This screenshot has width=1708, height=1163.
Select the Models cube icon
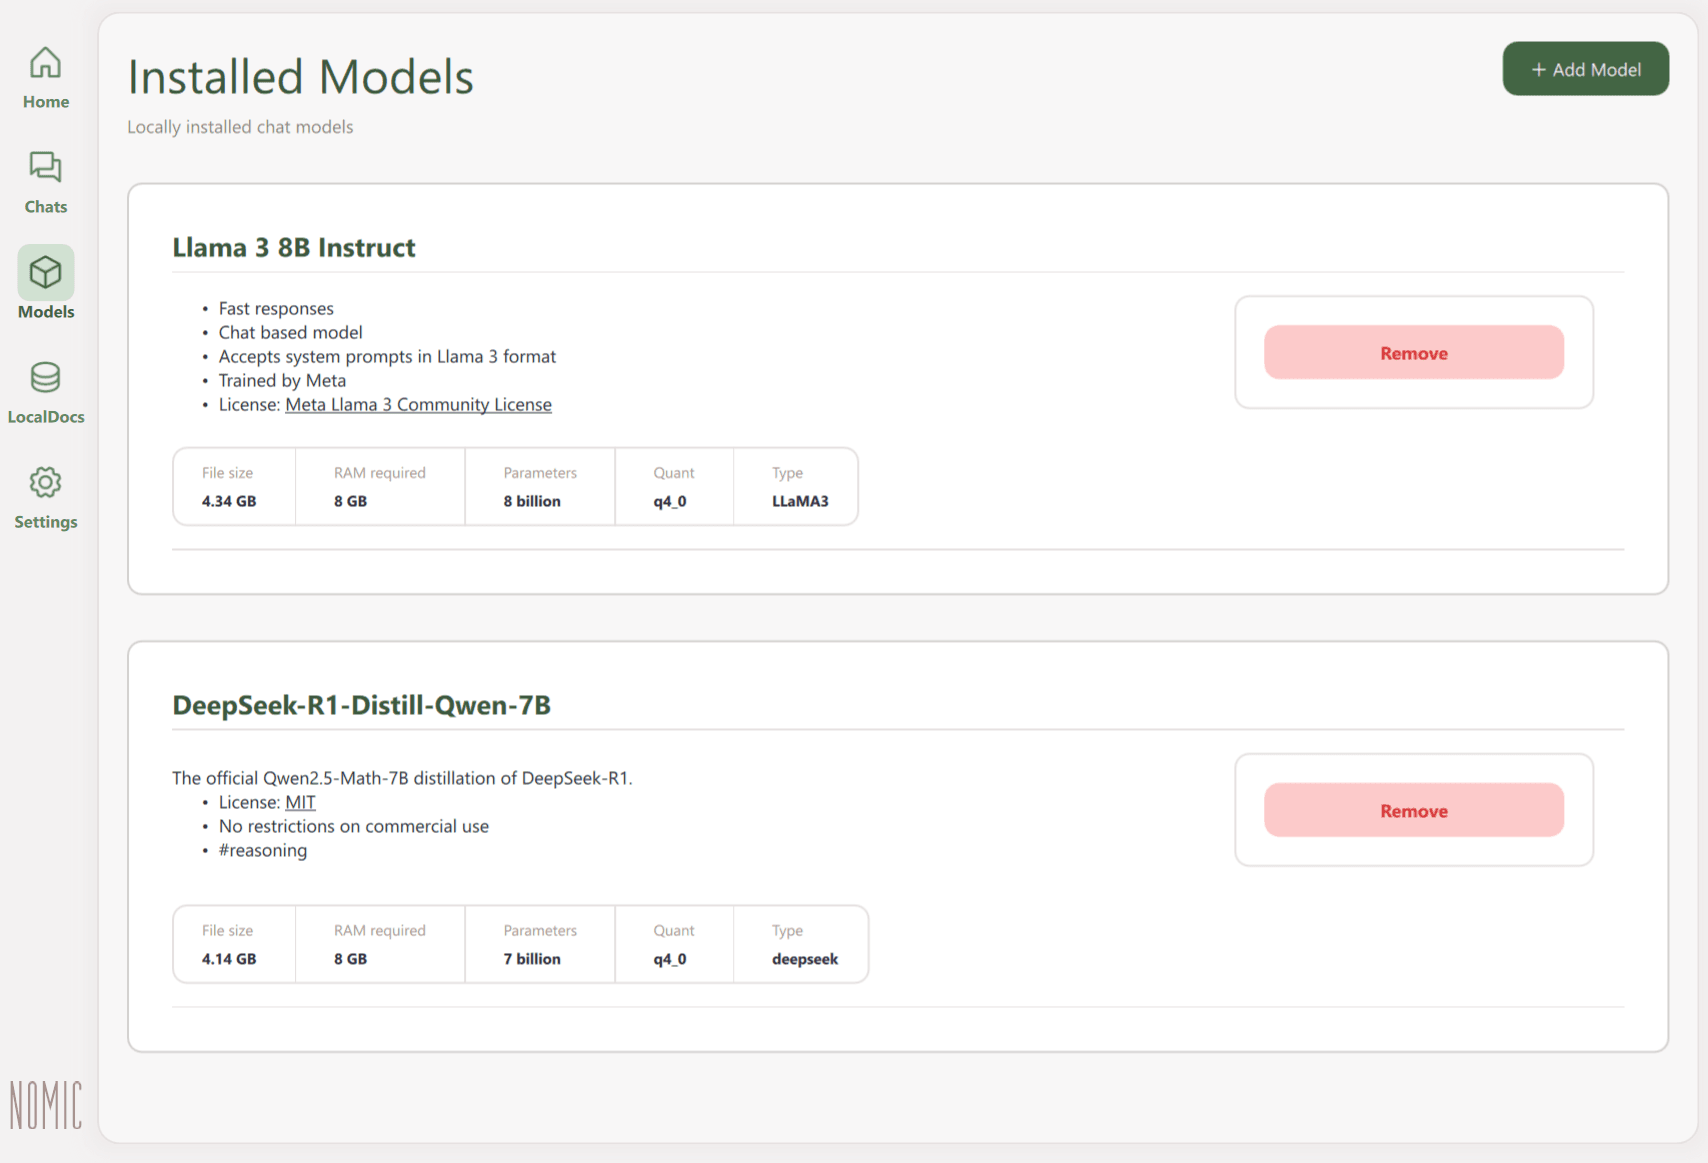click(45, 273)
